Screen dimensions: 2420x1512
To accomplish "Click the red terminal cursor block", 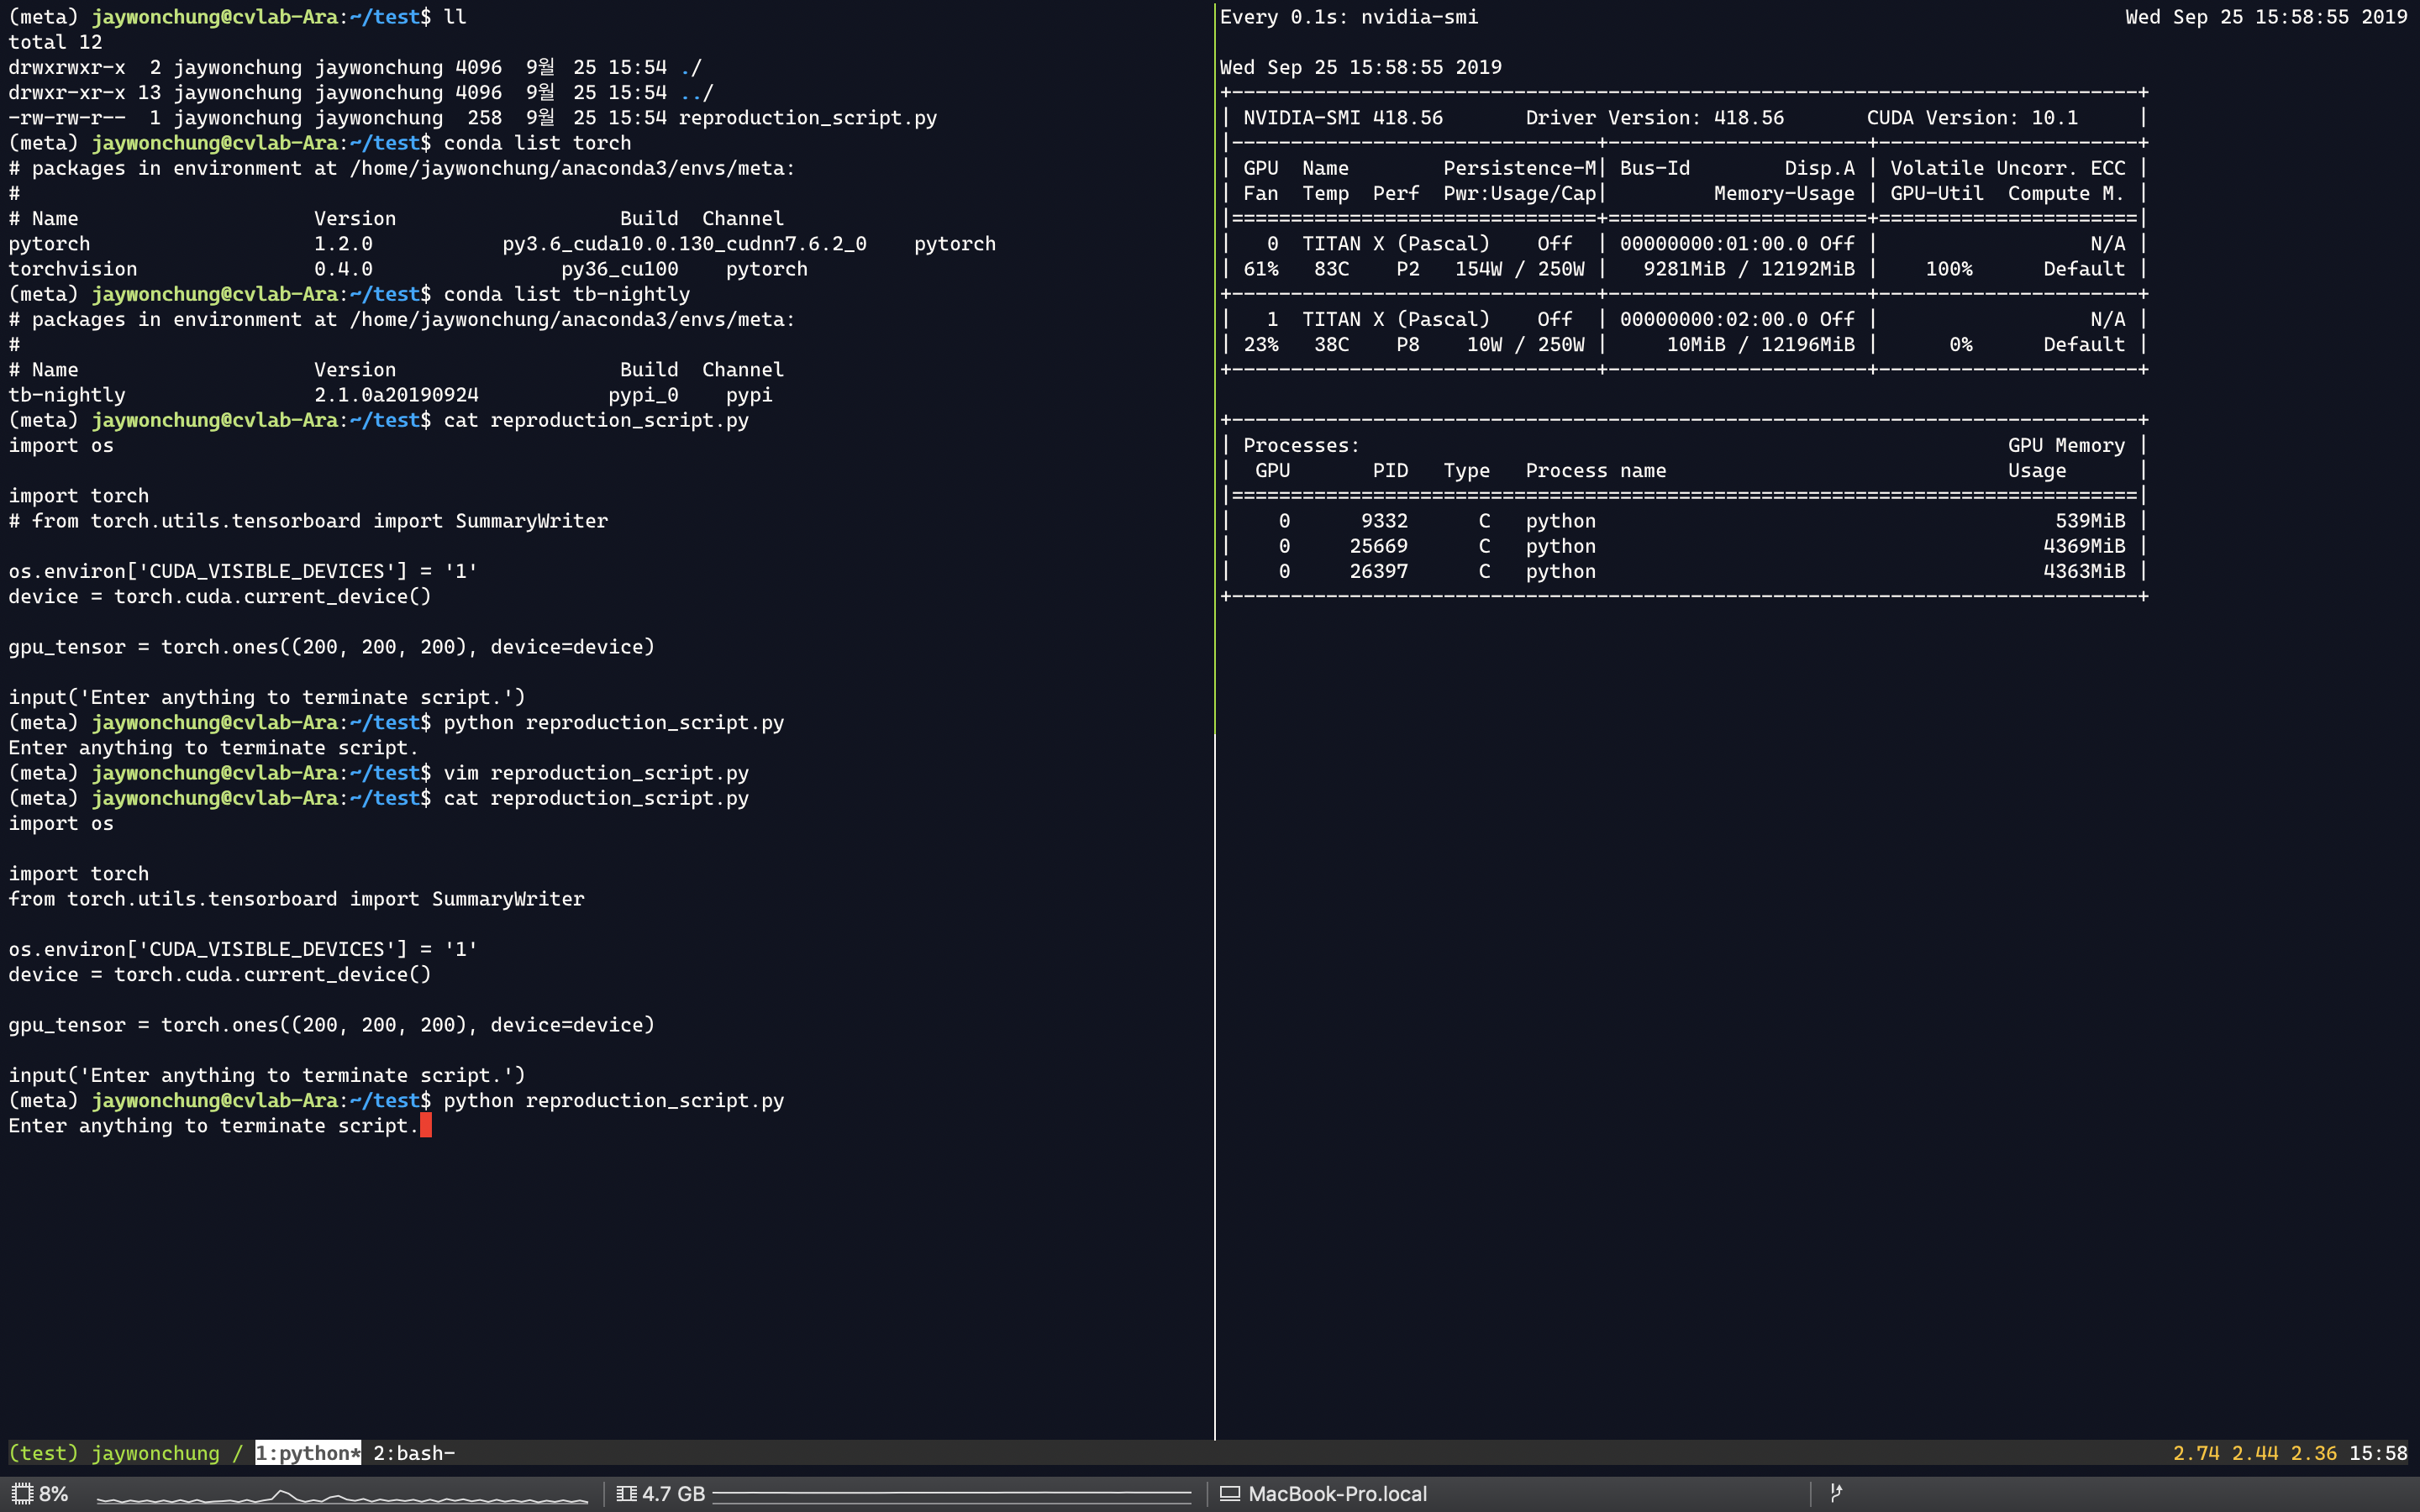I will [425, 1125].
